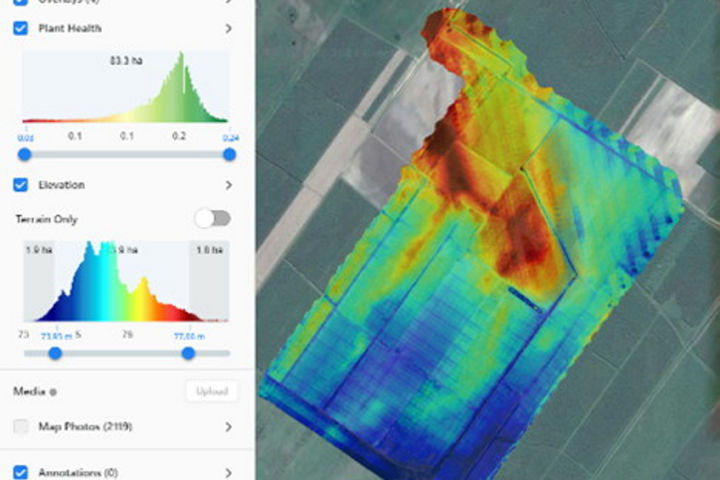Click the Upload media button
The height and width of the screenshot is (480, 720).
[x=212, y=391]
